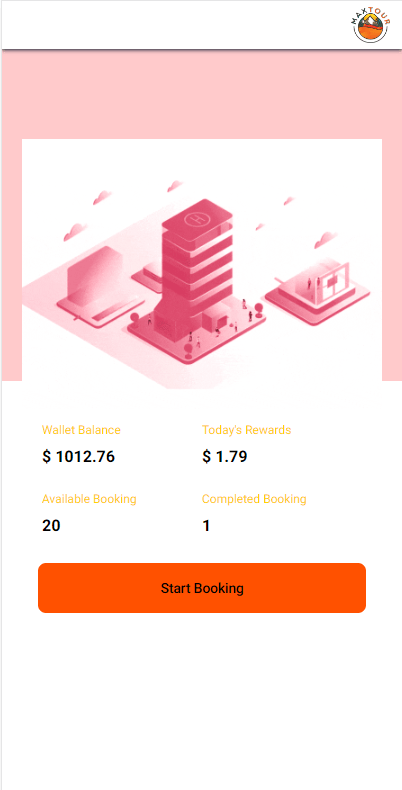402x790 pixels.
Task: Click the cloud above the laptop
Action: pyautogui.click(x=76, y=232)
